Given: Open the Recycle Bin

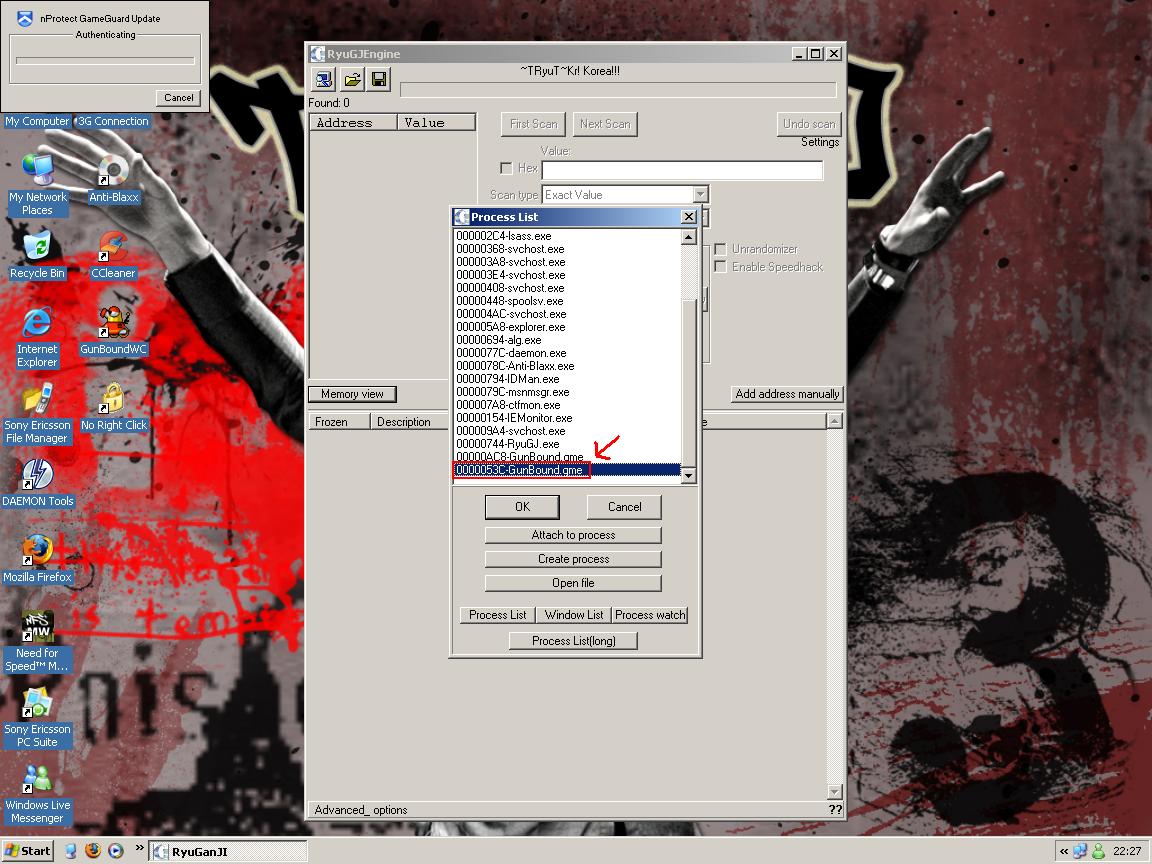Looking at the screenshot, I should coord(37,254).
